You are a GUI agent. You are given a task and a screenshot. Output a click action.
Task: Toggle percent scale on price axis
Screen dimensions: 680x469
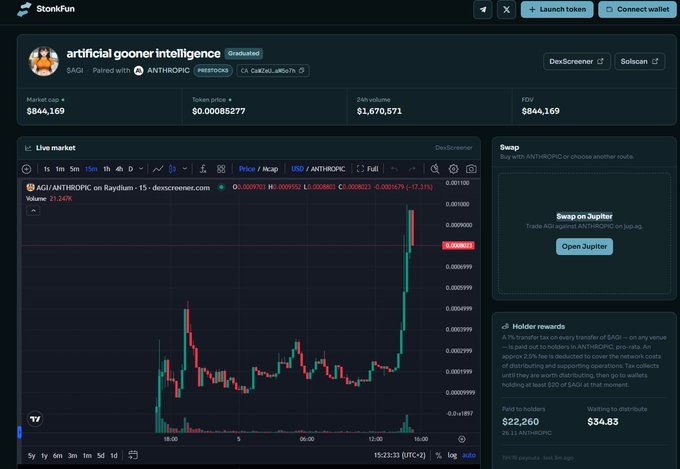pyautogui.click(x=438, y=455)
